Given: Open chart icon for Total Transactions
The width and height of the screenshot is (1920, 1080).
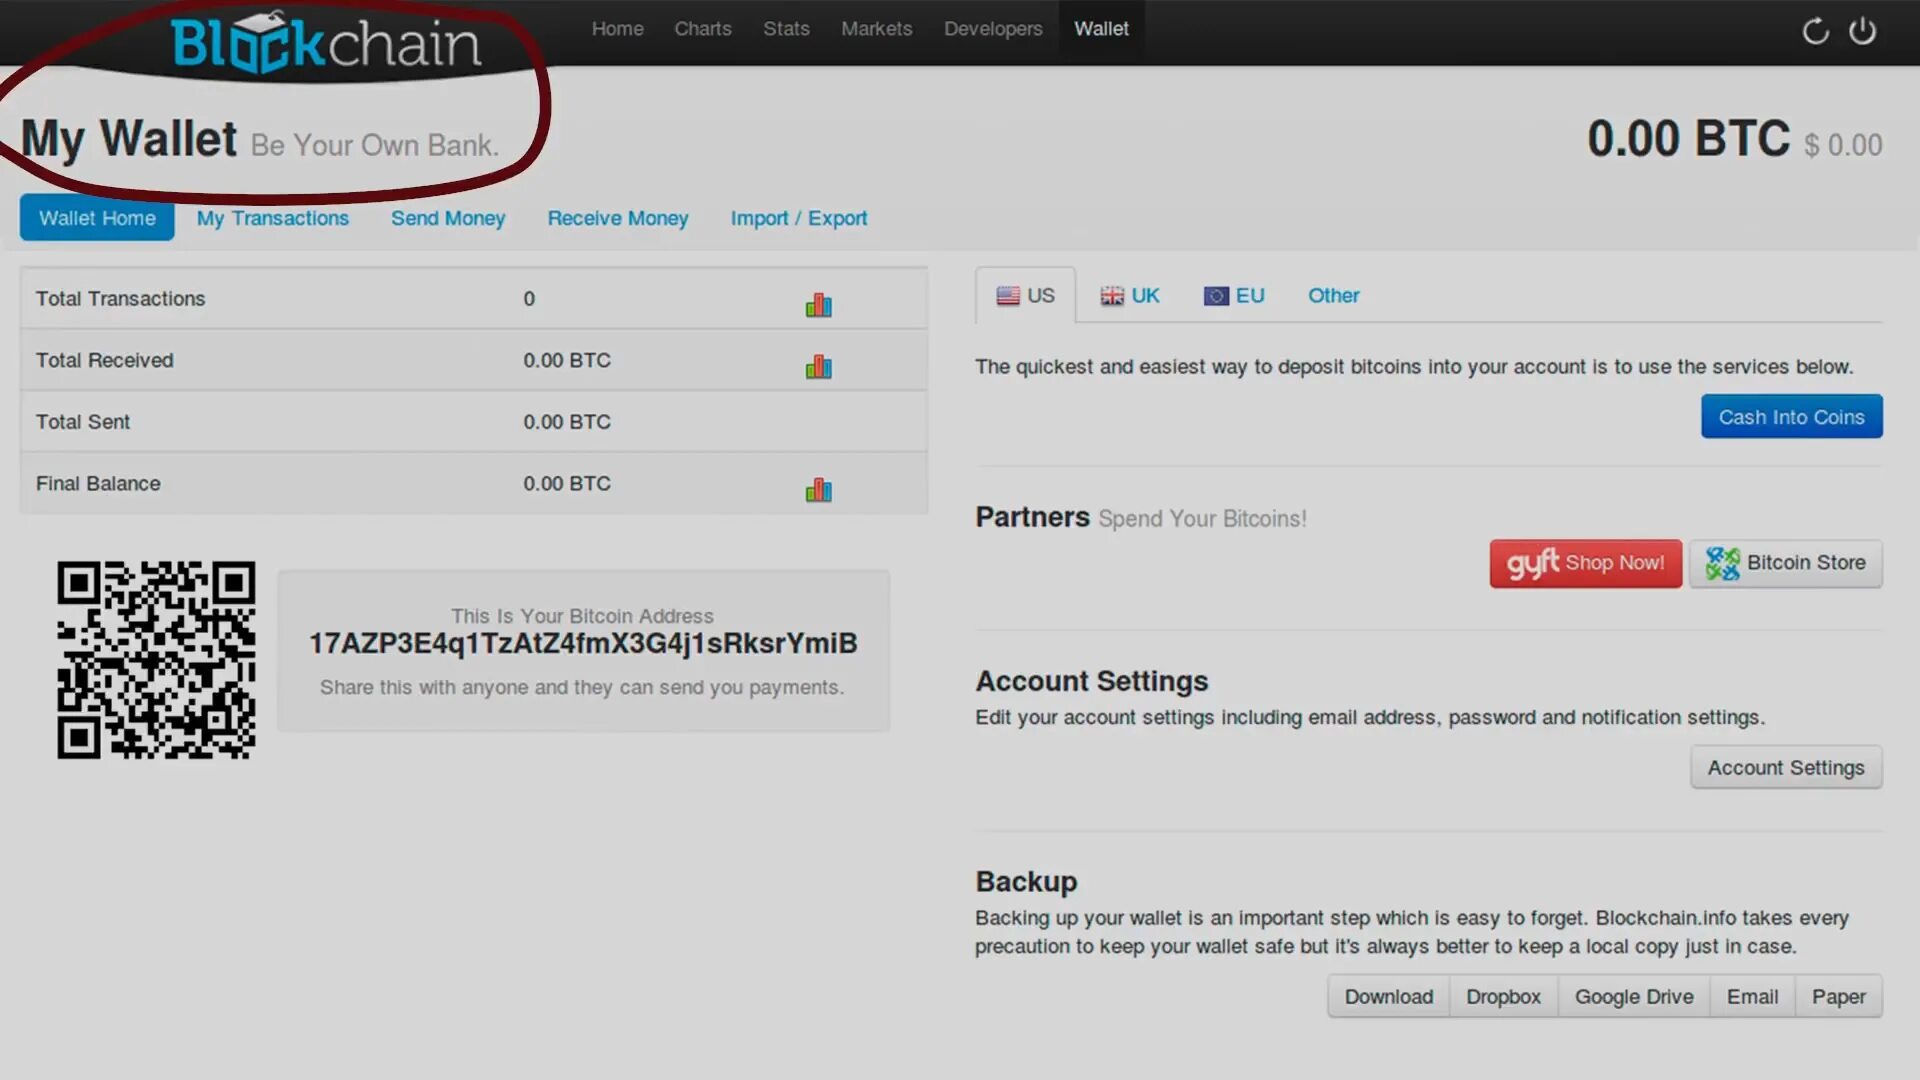Looking at the screenshot, I should pos(818,304).
